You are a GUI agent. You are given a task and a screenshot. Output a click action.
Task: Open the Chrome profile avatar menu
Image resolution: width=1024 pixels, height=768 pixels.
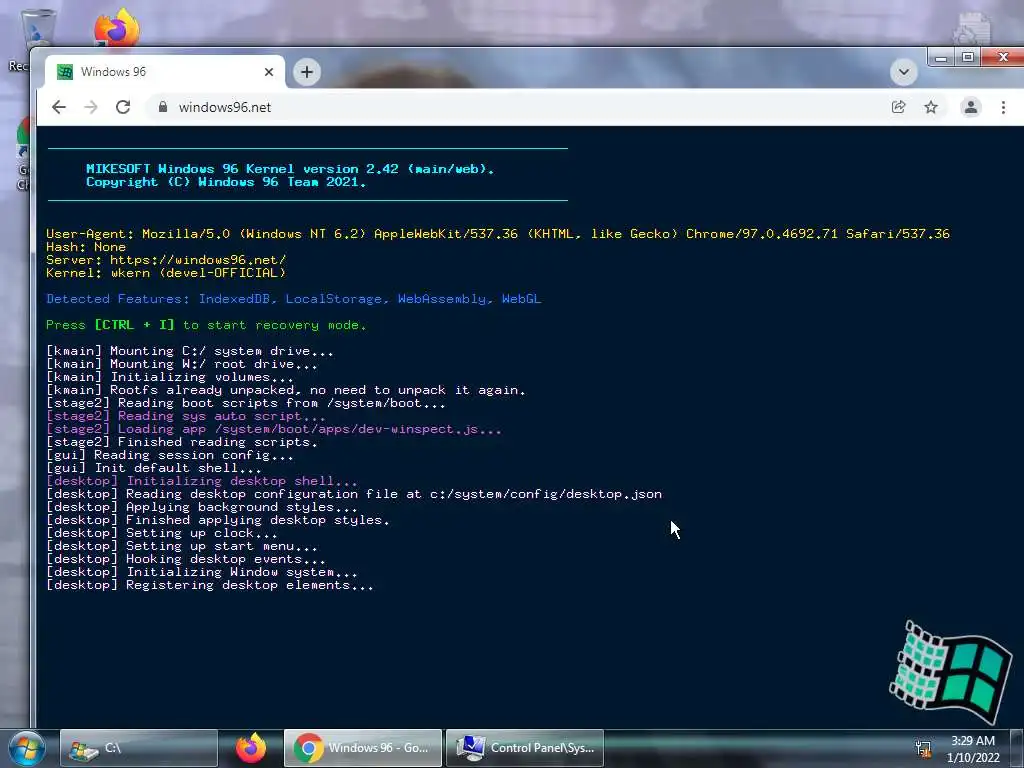point(970,107)
